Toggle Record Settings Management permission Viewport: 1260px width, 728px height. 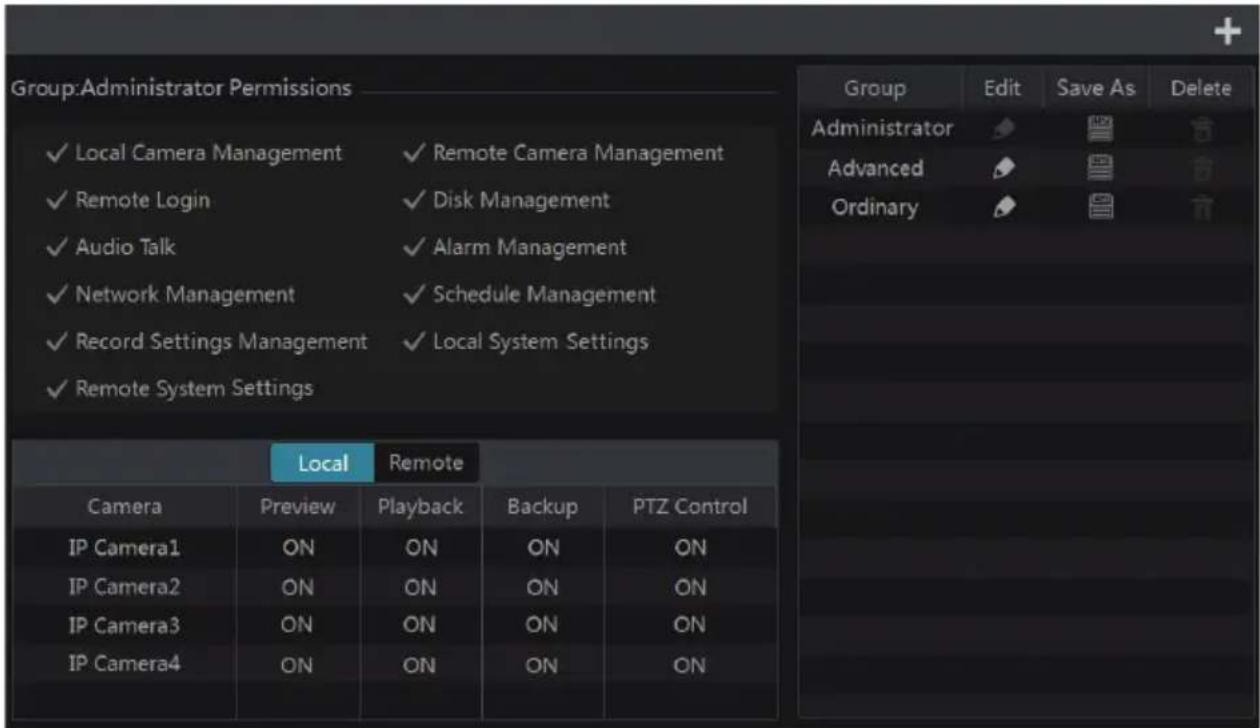[208, 342]
